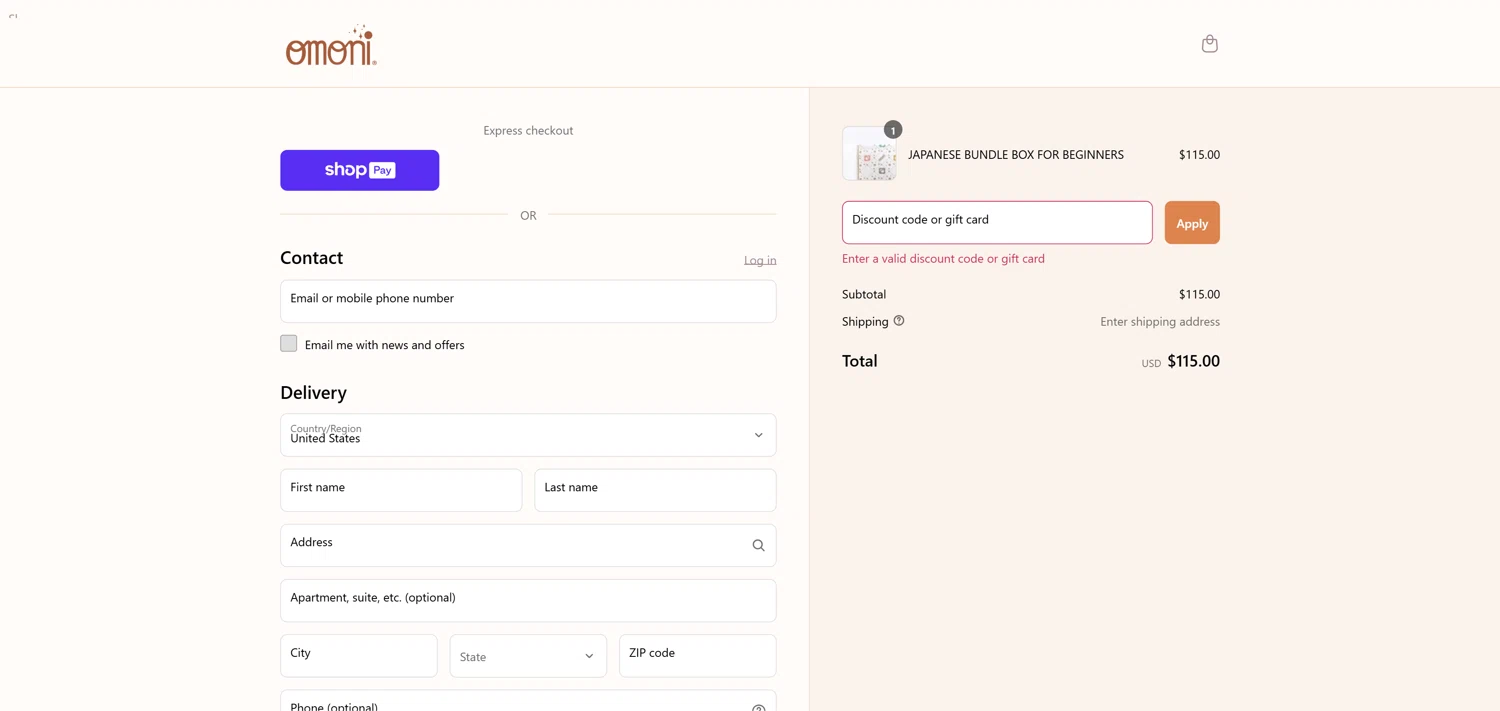Viewport: 1500px width, 711px height.
Task: Pay with the Shop Pay button
Action: coord(359,170)
